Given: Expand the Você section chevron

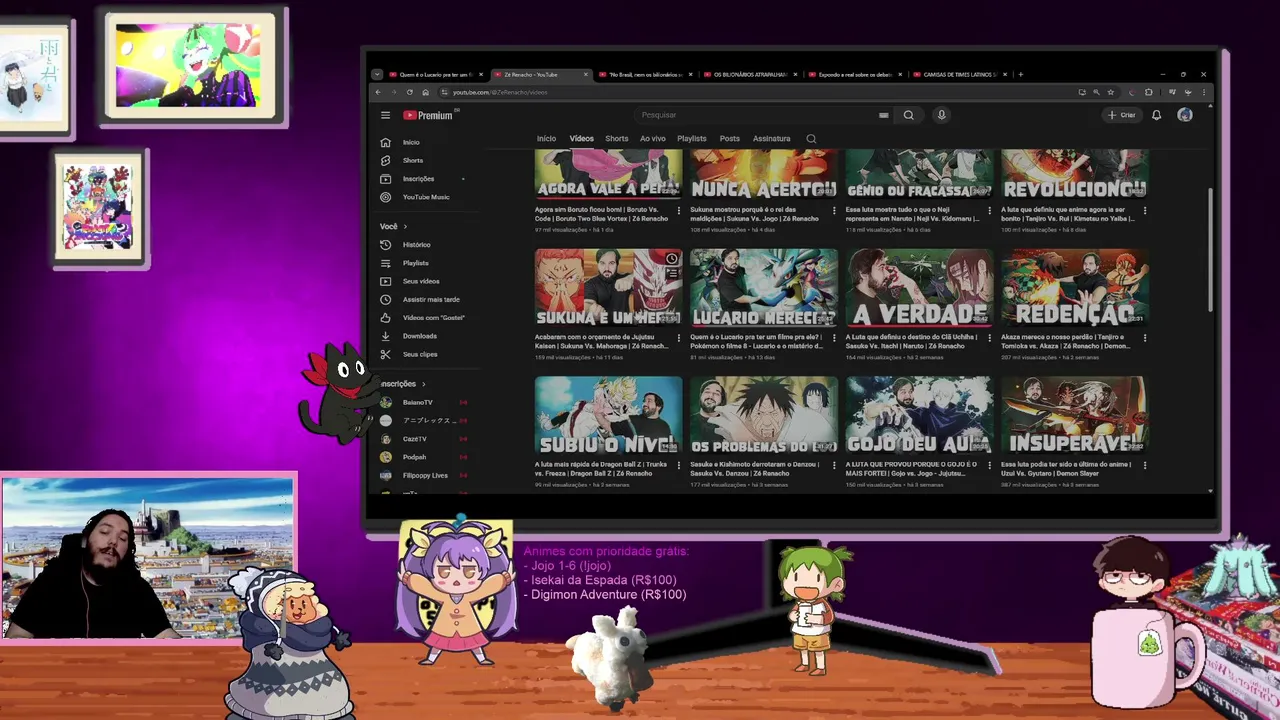Looking at the screenshot, I should (x=405, y=226).
